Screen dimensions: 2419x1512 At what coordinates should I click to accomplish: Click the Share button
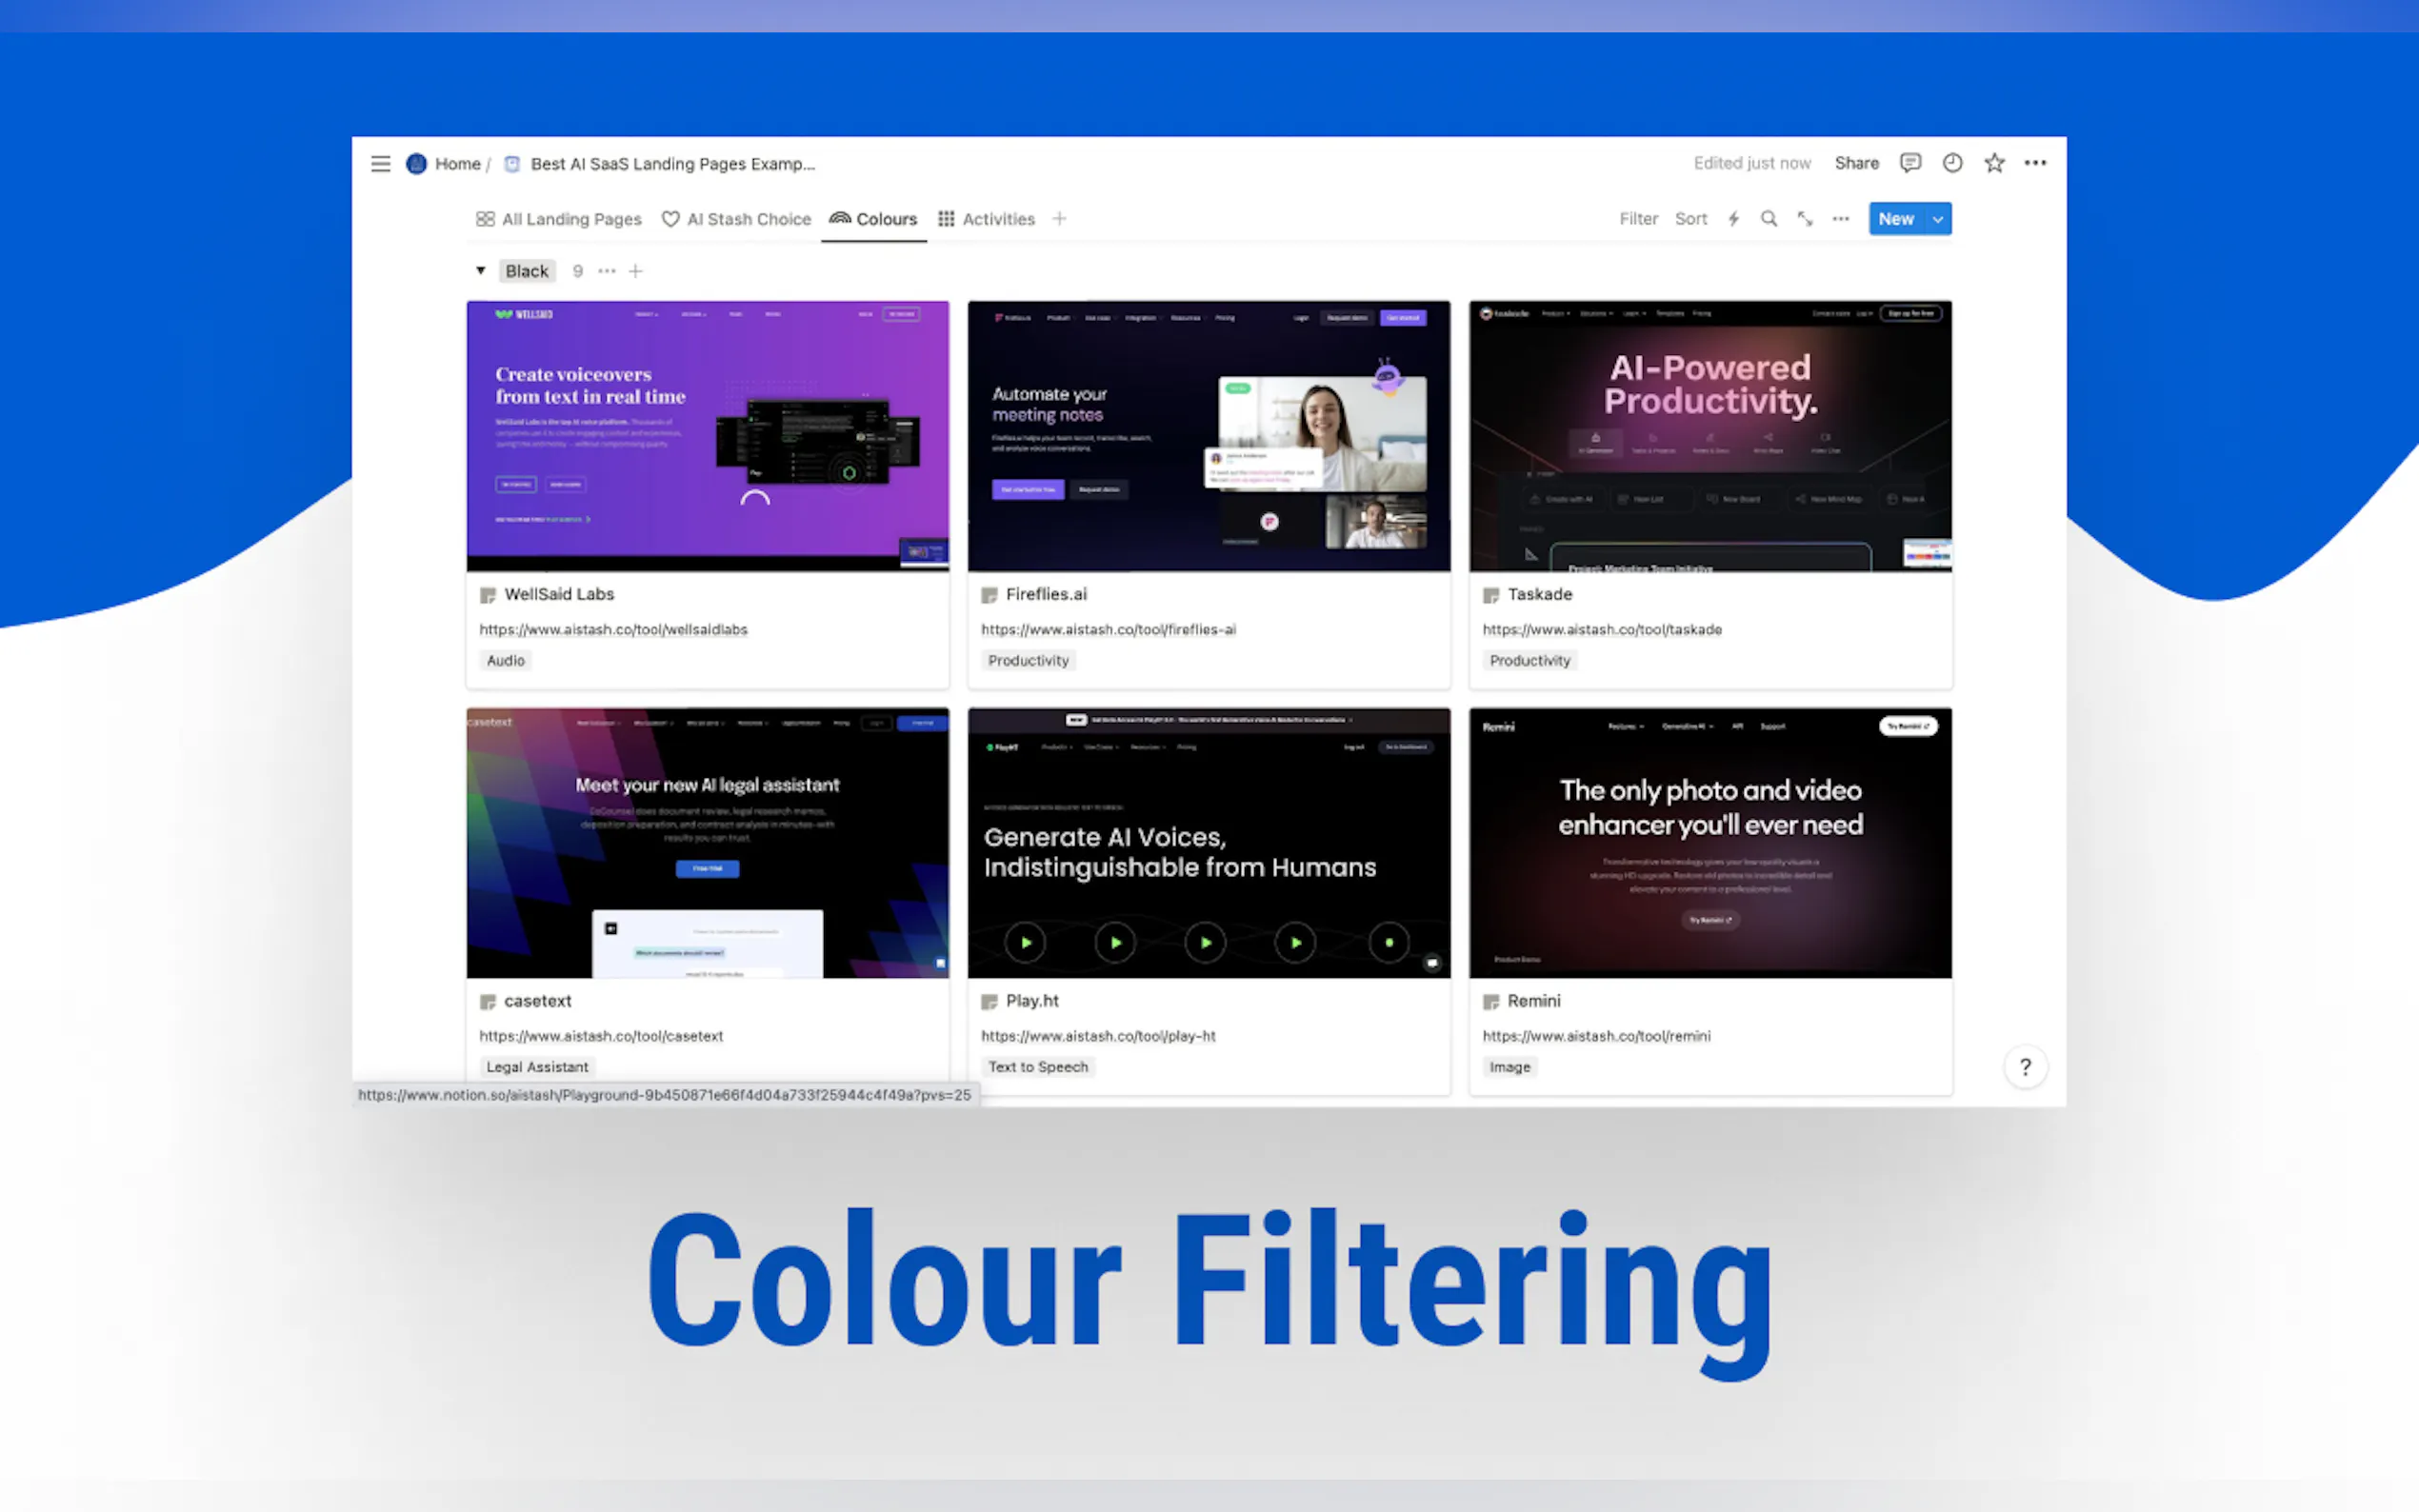(1856, 163)
